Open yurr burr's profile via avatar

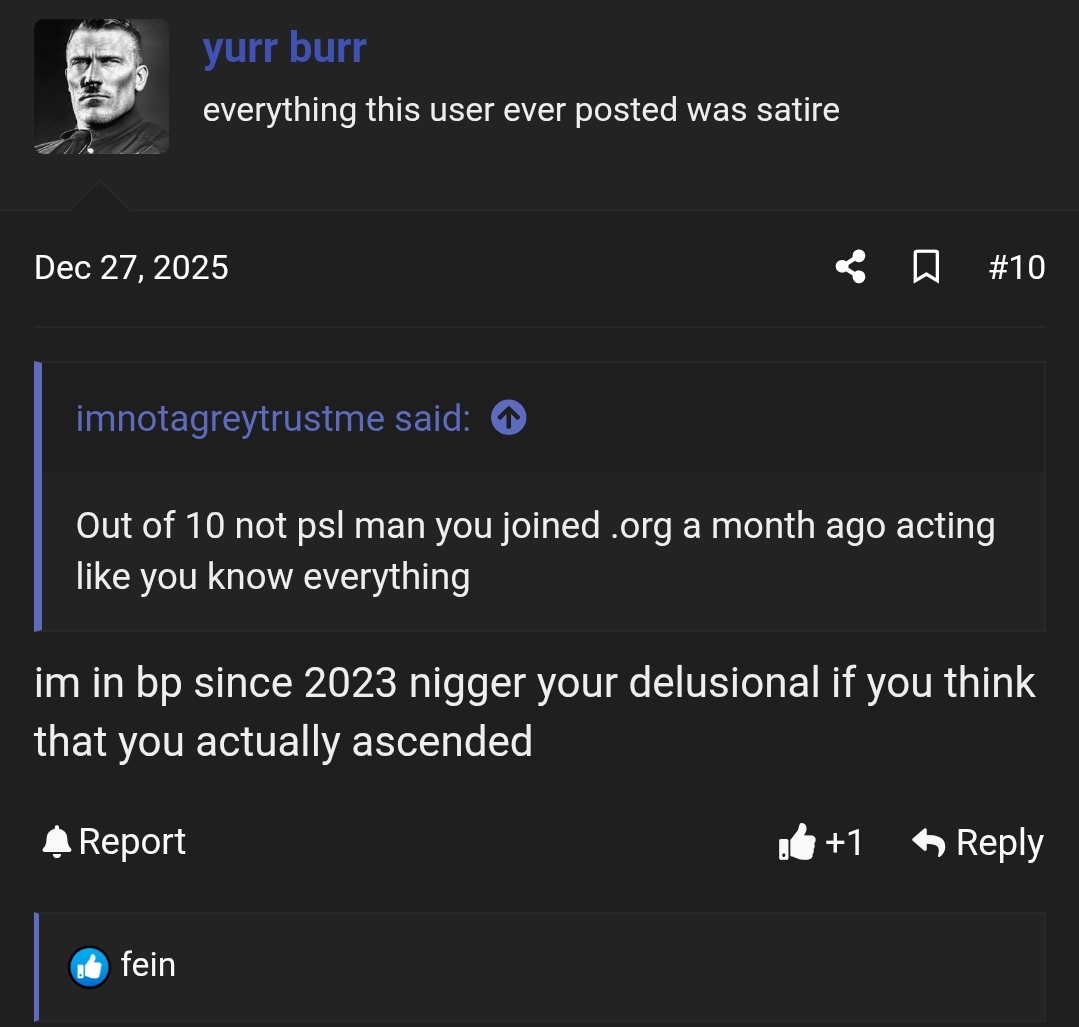pyautogui.click(x=101, y=86)
